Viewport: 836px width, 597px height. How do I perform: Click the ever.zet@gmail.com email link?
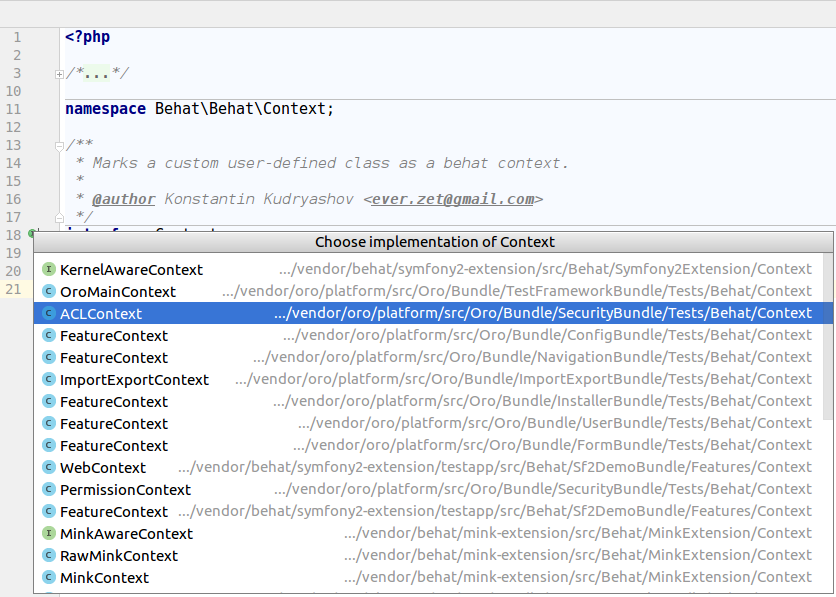point(453,199)
